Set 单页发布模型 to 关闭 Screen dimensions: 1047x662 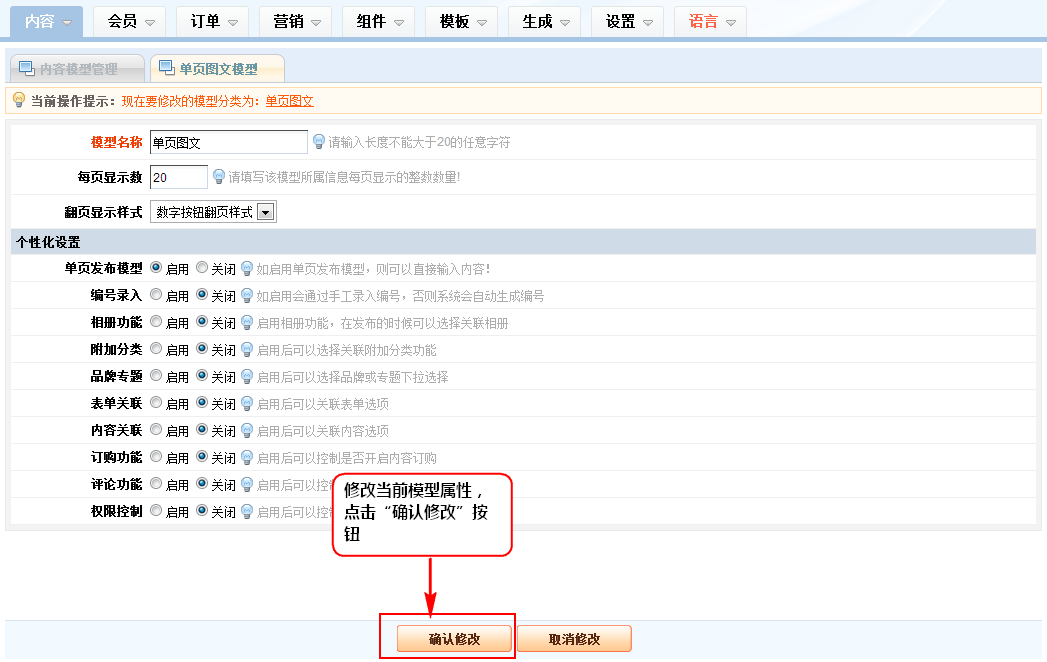point(202,268)
